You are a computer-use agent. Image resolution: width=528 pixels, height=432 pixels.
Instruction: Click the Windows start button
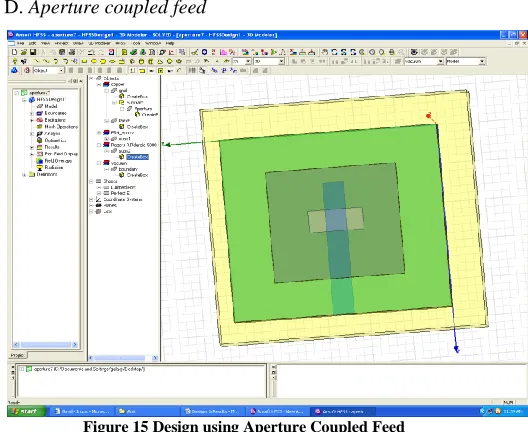pyautogui.click(x=26, y=411)
